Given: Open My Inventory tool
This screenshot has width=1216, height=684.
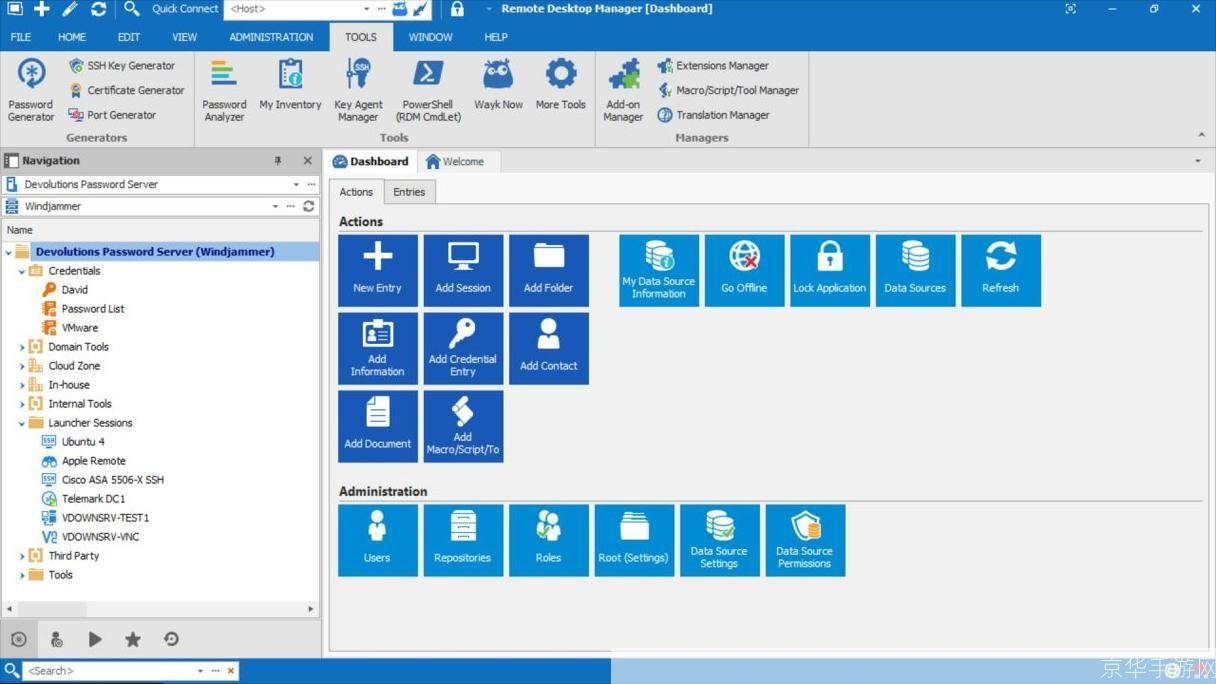Looking at the screenshot, I should click(x=290, y=84).
